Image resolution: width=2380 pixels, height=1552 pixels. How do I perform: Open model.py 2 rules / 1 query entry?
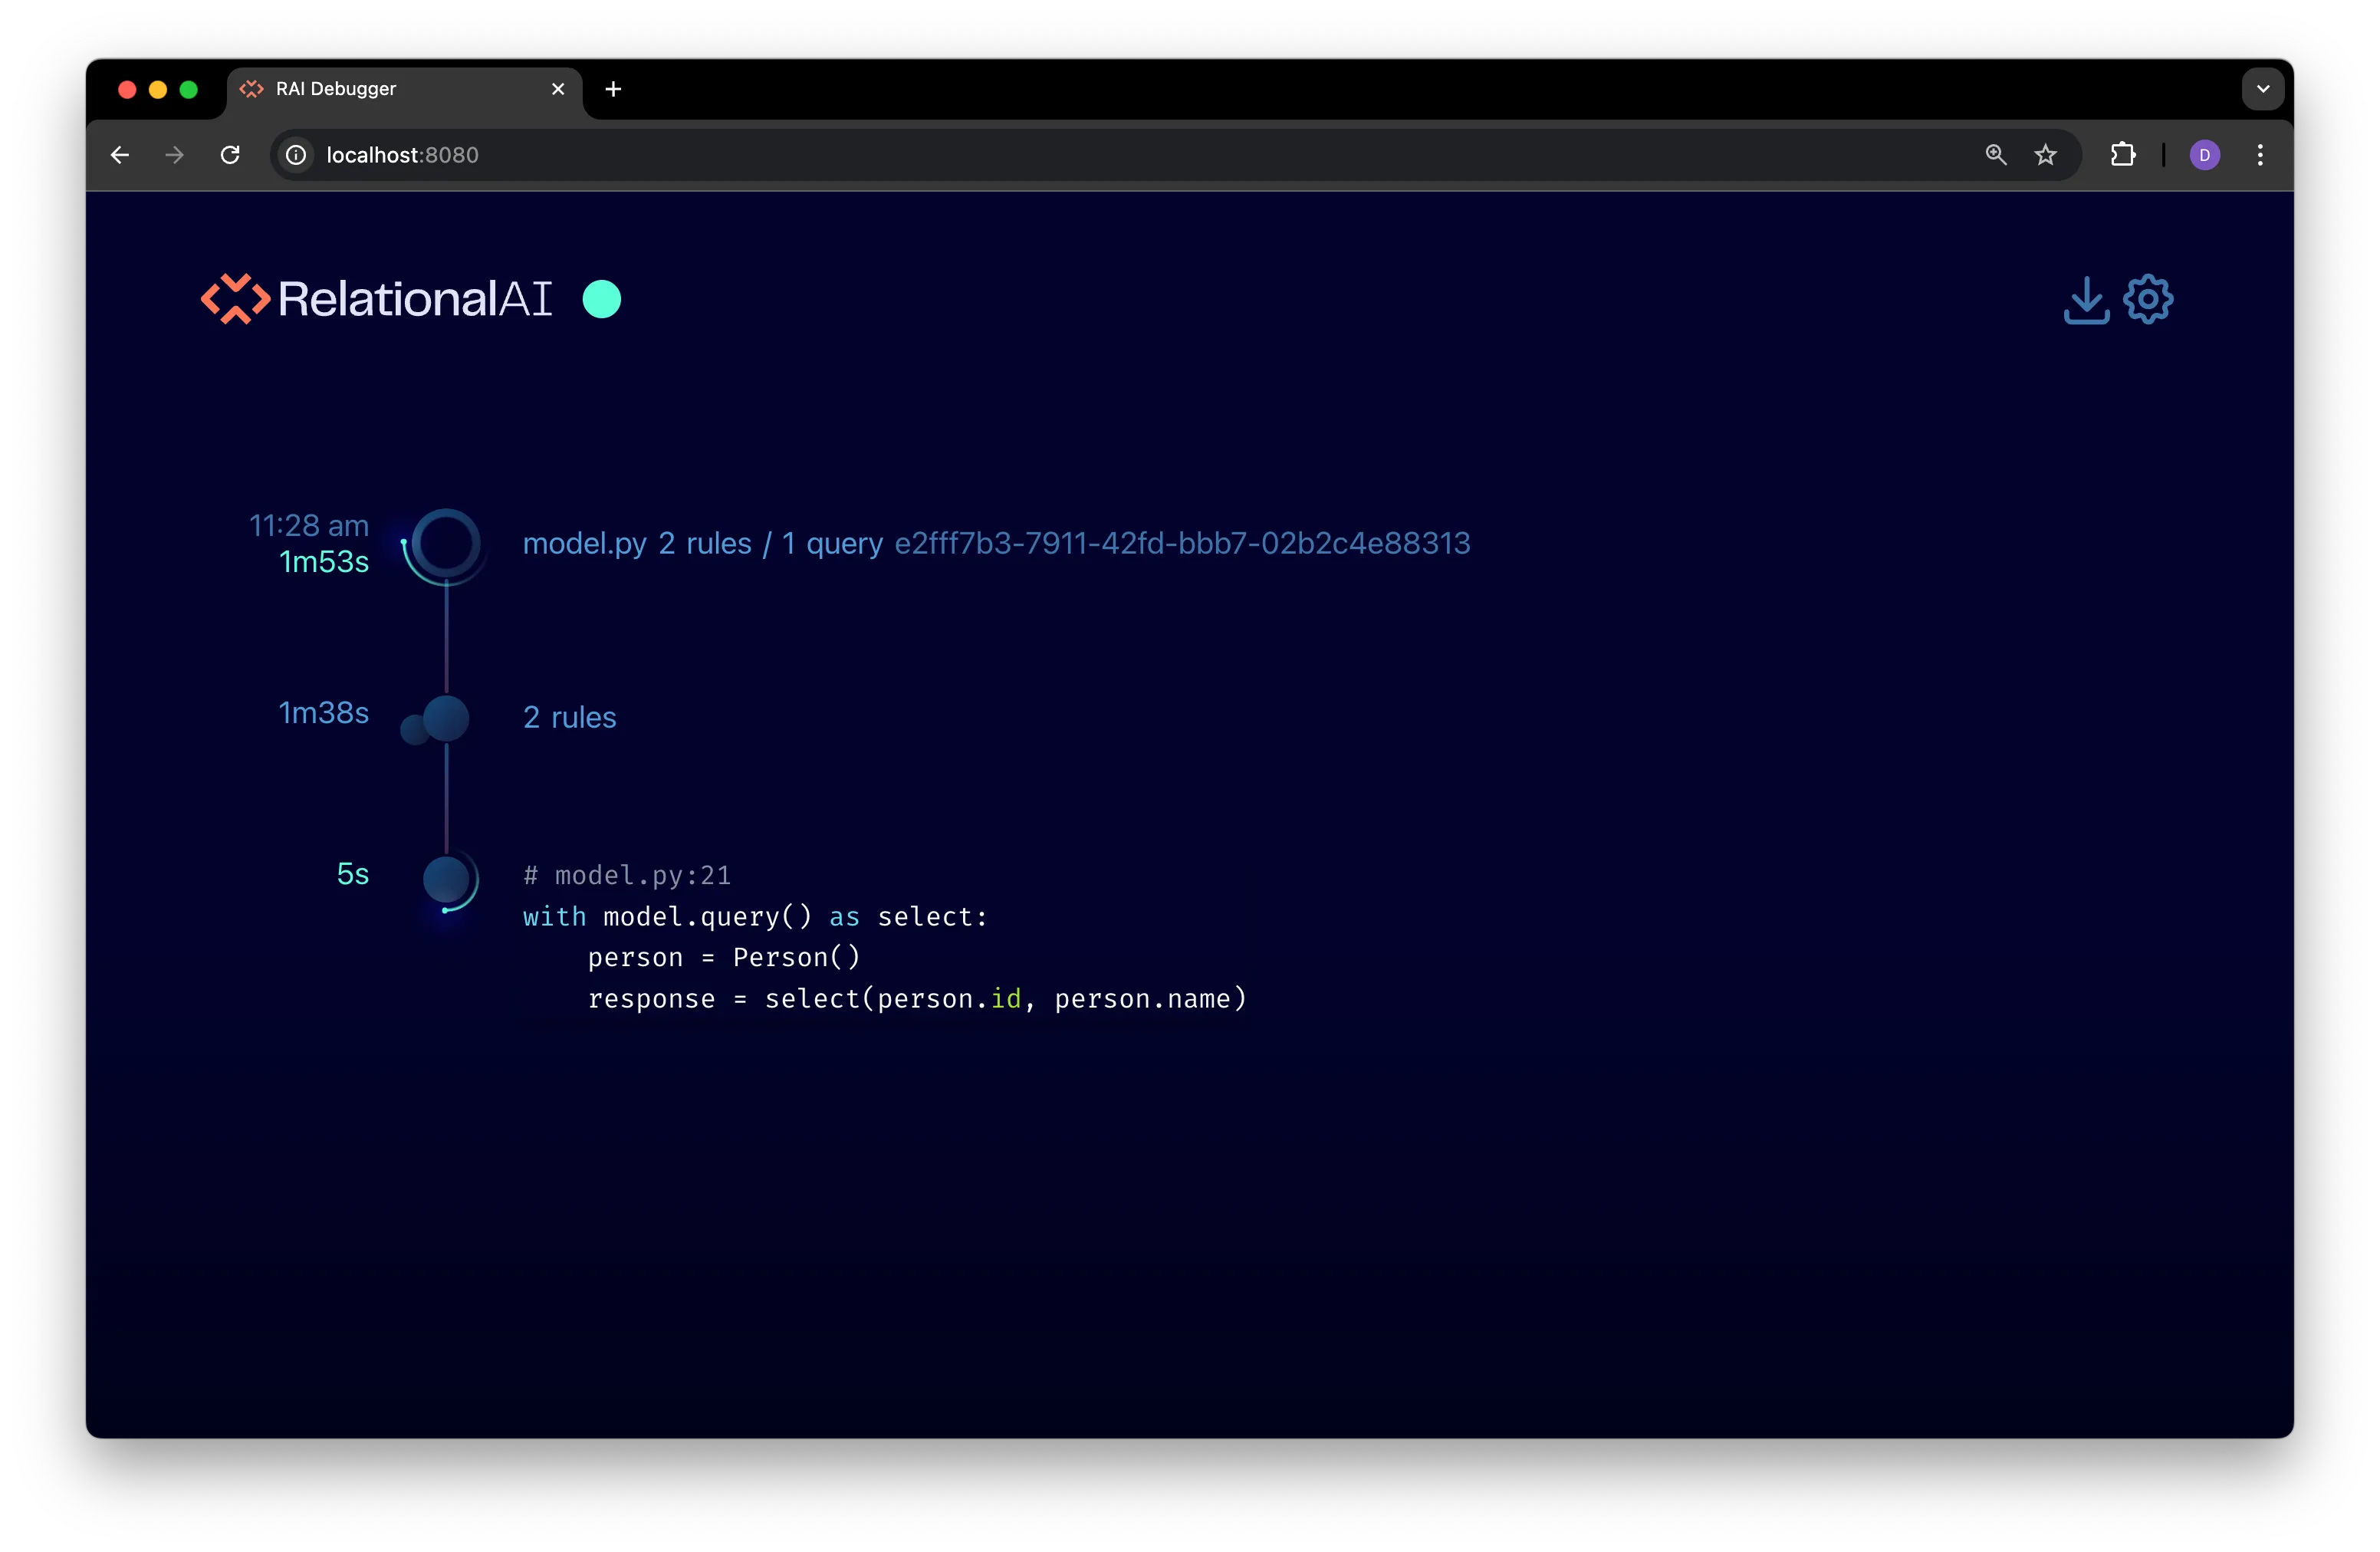[x=702, y=543]
